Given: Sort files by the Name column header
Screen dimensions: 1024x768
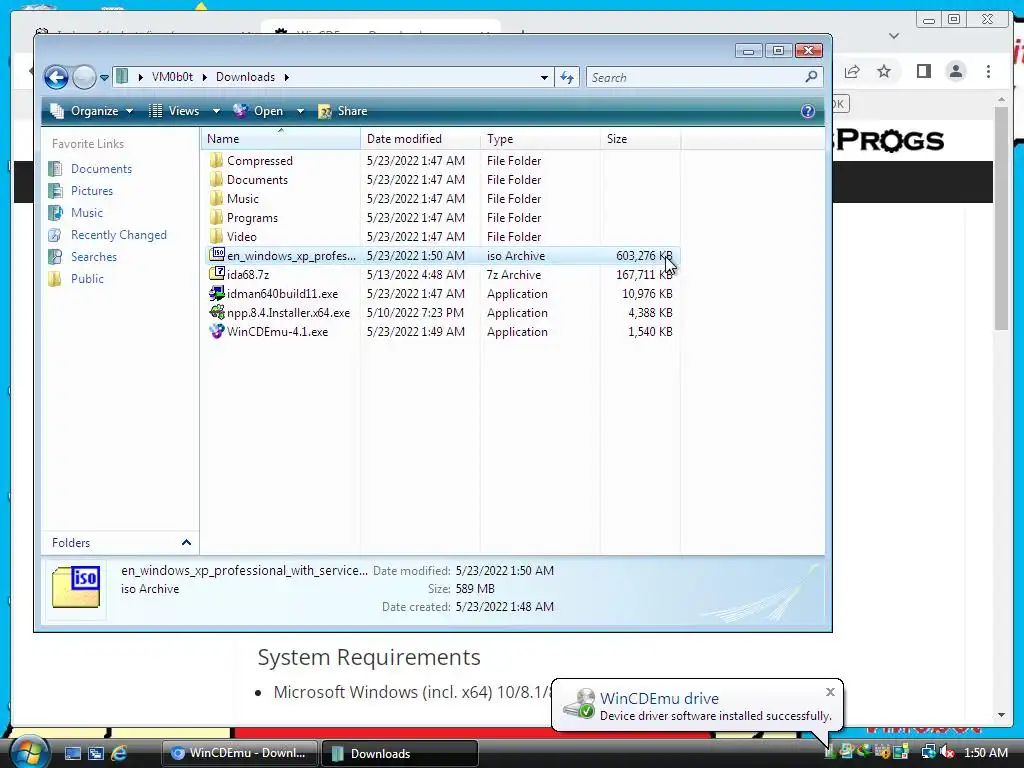Looking at the screenshot, I should coord(281,138).
